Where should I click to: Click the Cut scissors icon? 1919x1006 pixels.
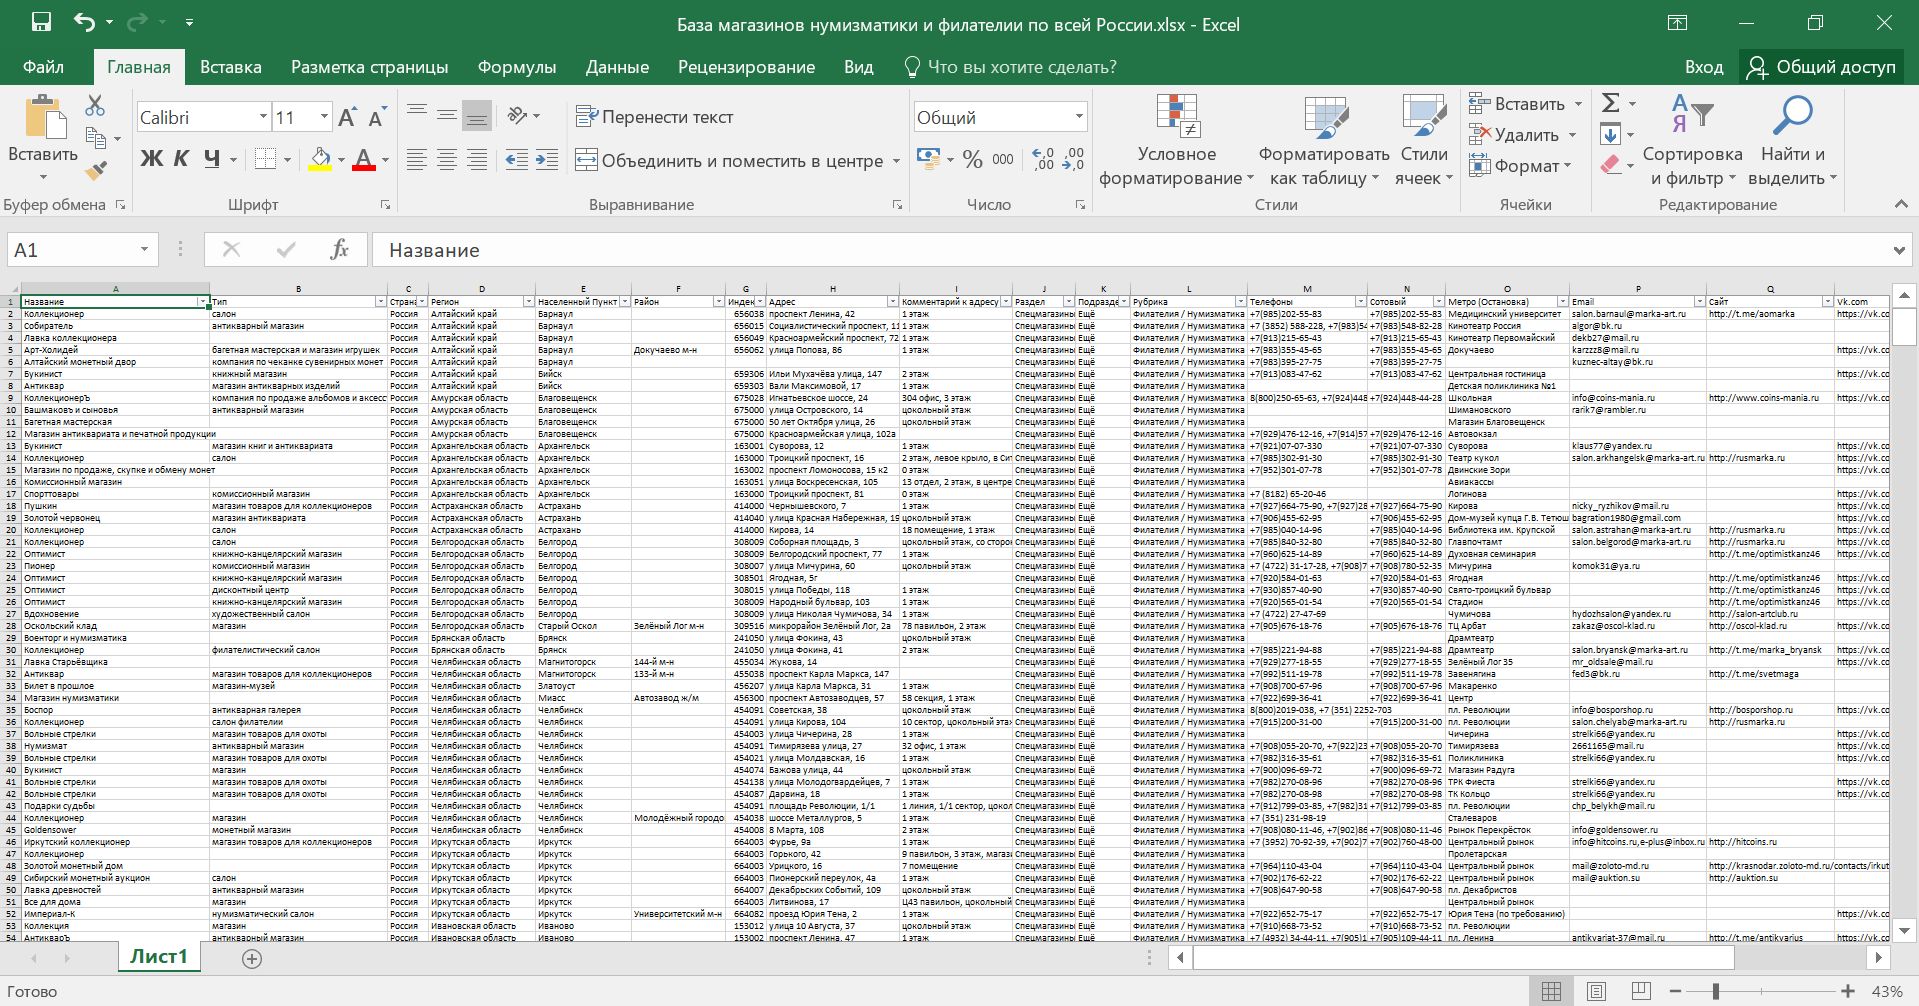pos(95,105)
